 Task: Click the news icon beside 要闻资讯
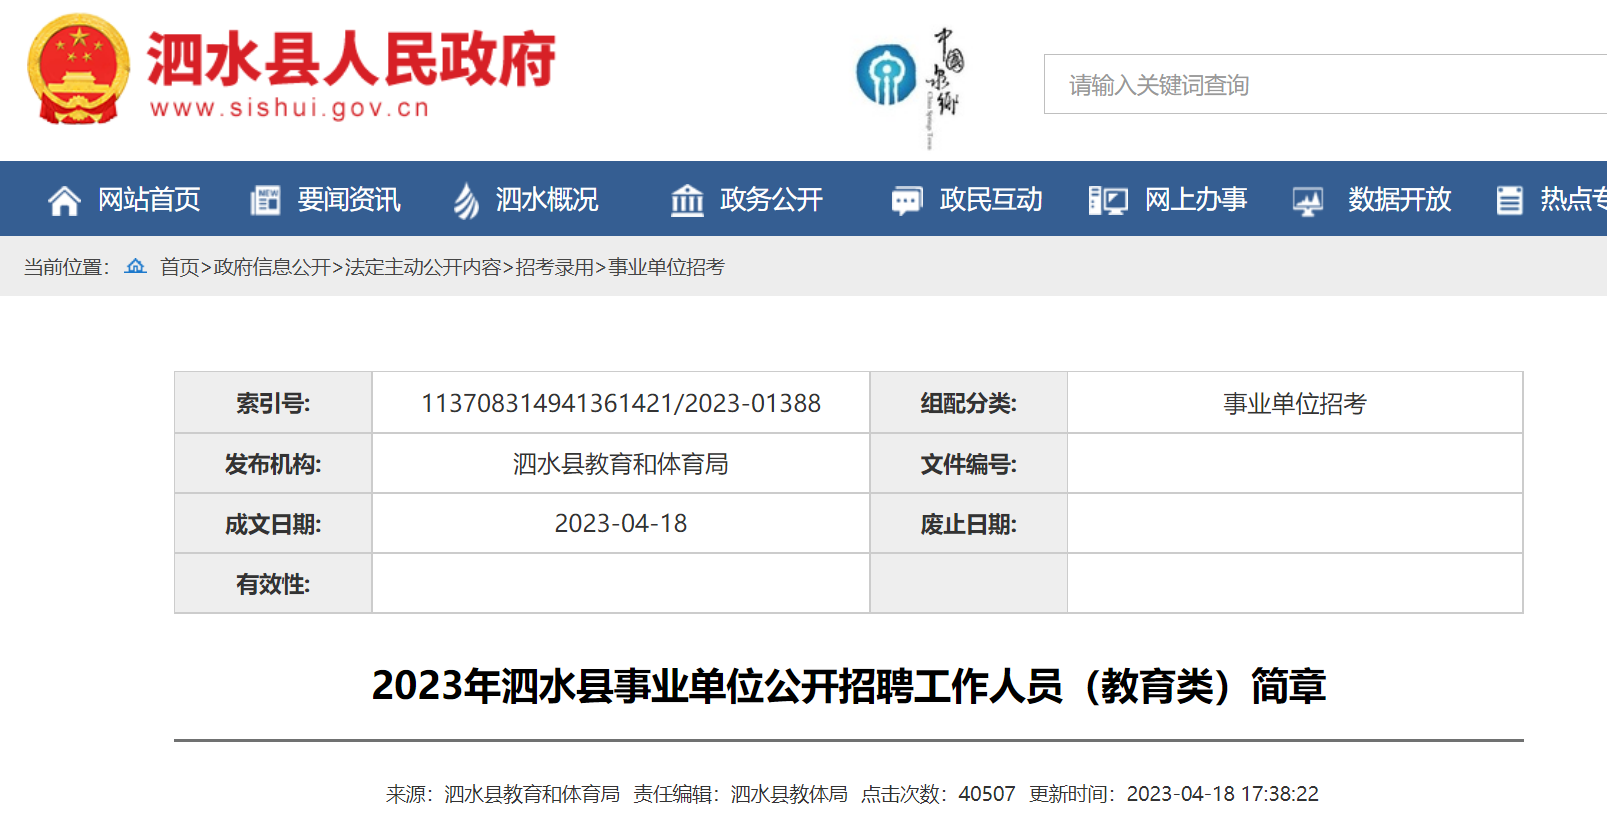click(265, 201)
